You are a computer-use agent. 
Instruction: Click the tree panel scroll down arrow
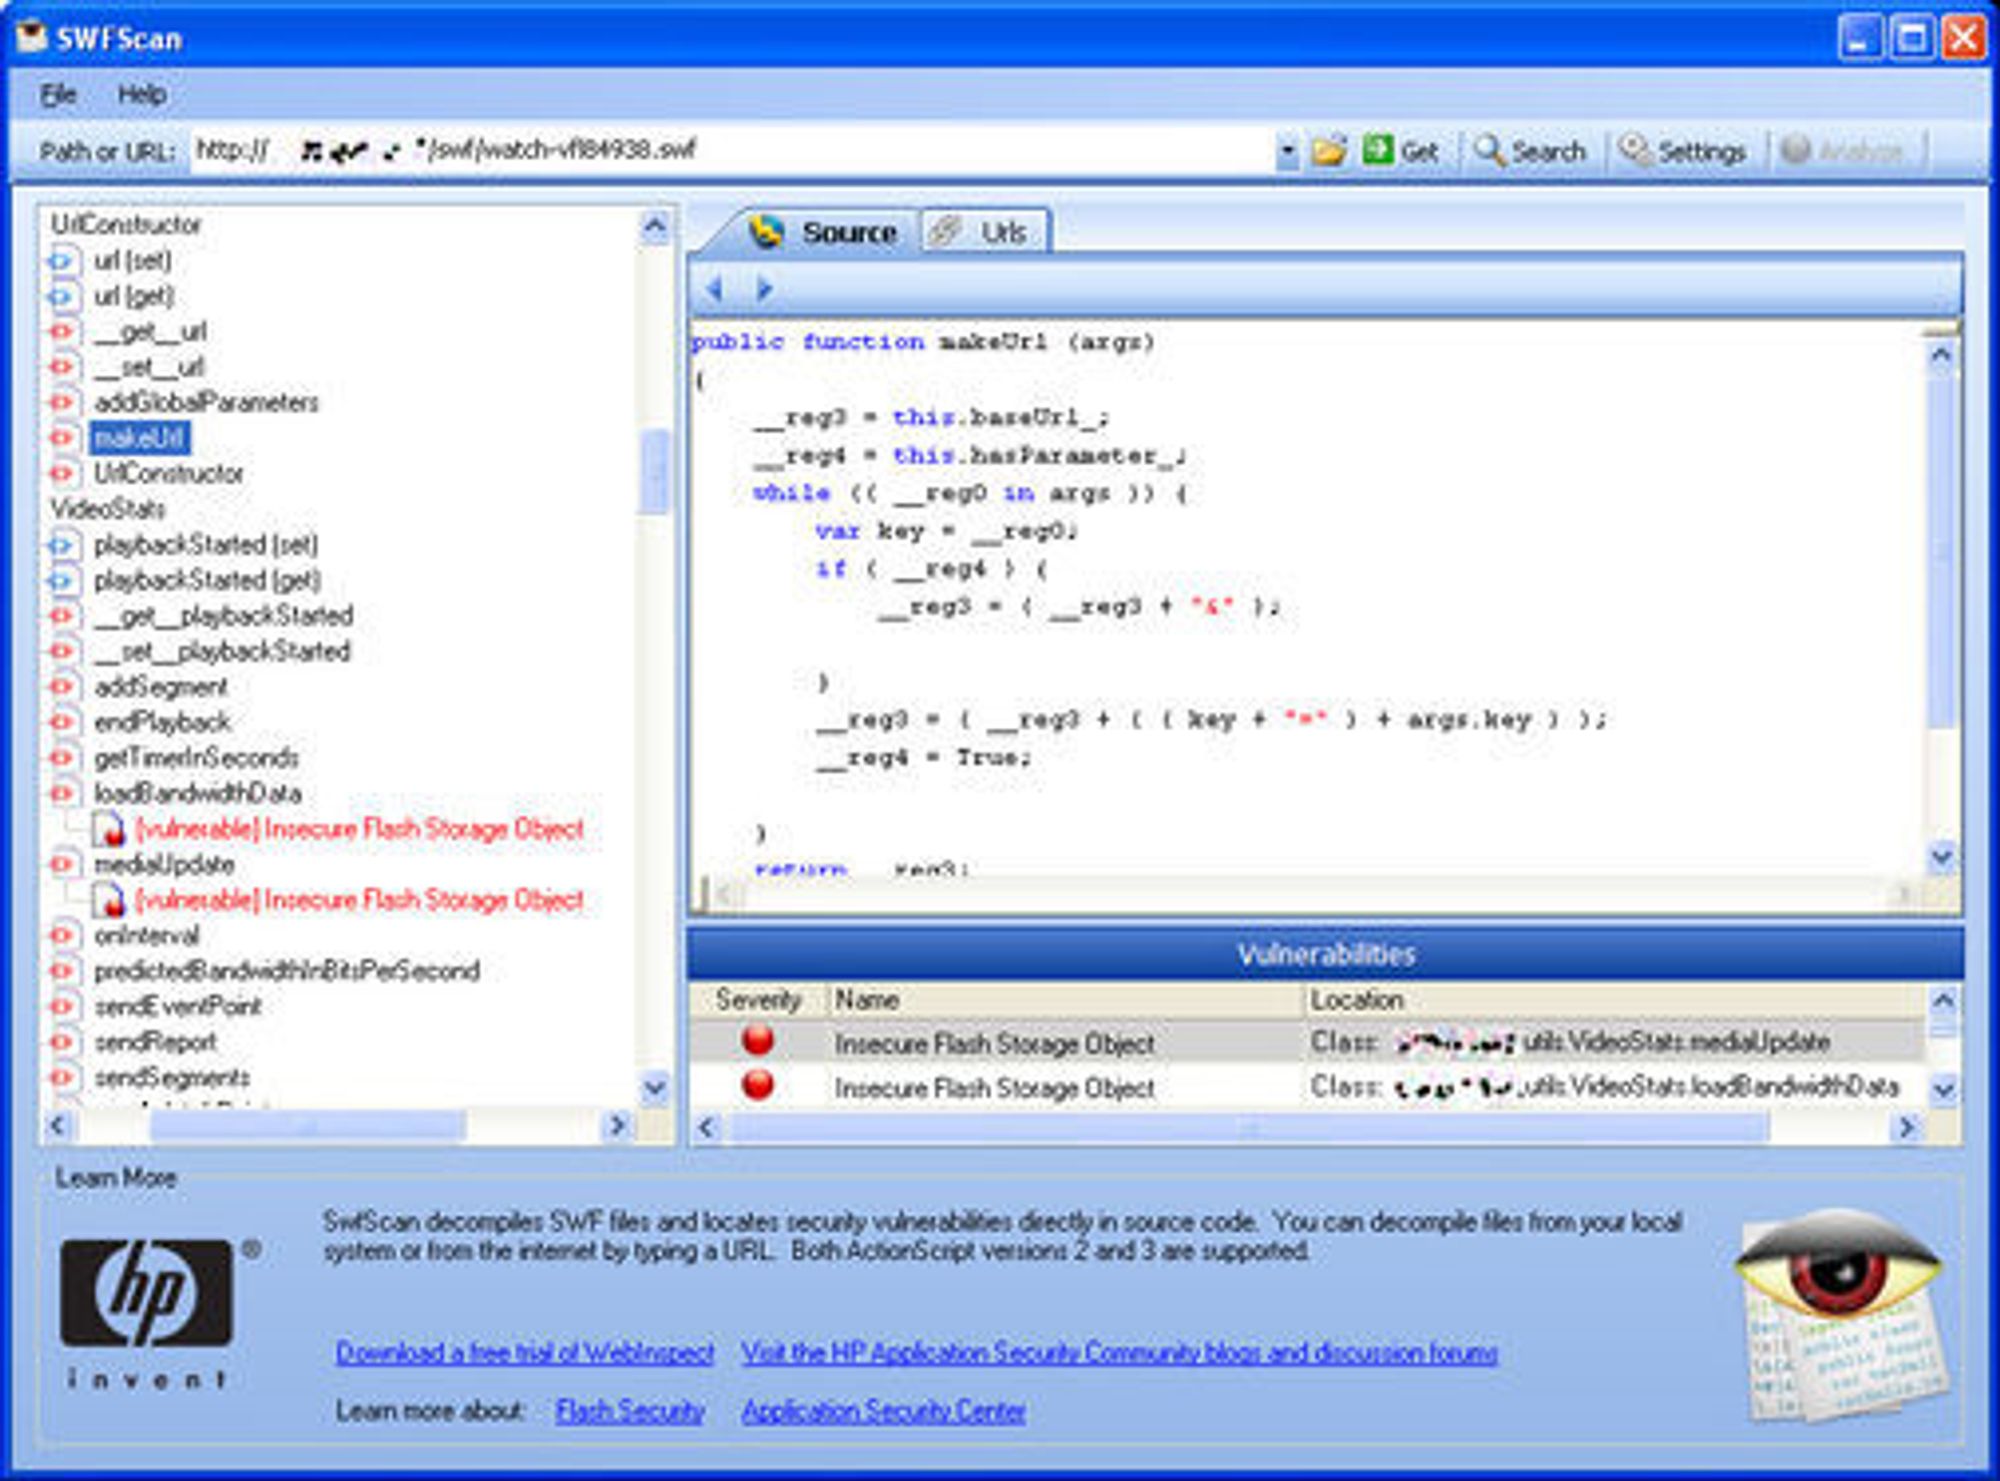[x=655, y=1087]
